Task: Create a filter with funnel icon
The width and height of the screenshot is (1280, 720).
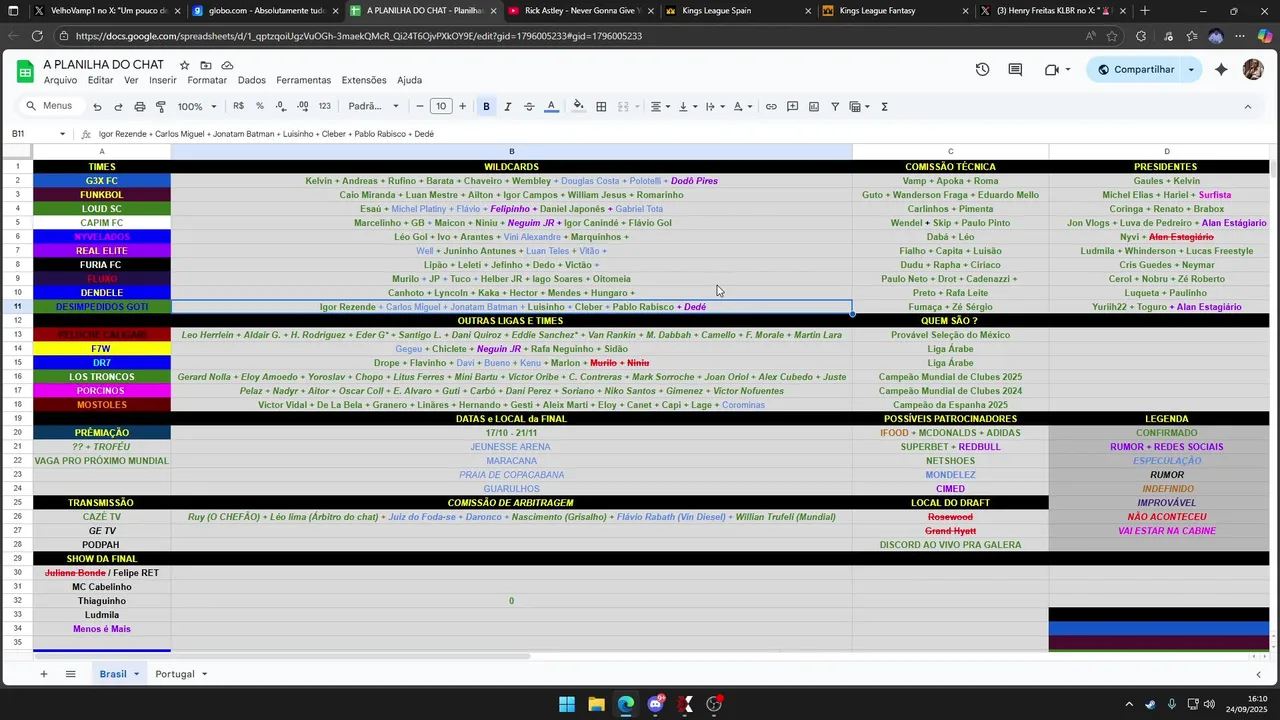Action: [x=836, y=107]
